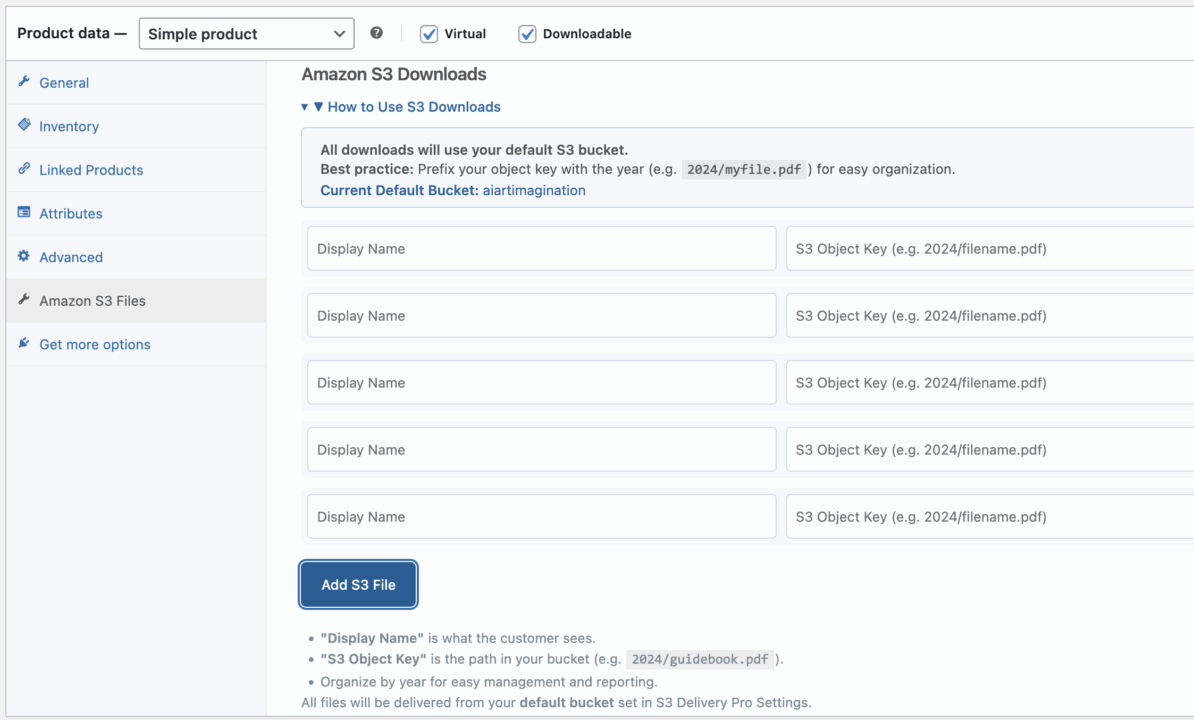Switch to the Inventory tab

69,127
